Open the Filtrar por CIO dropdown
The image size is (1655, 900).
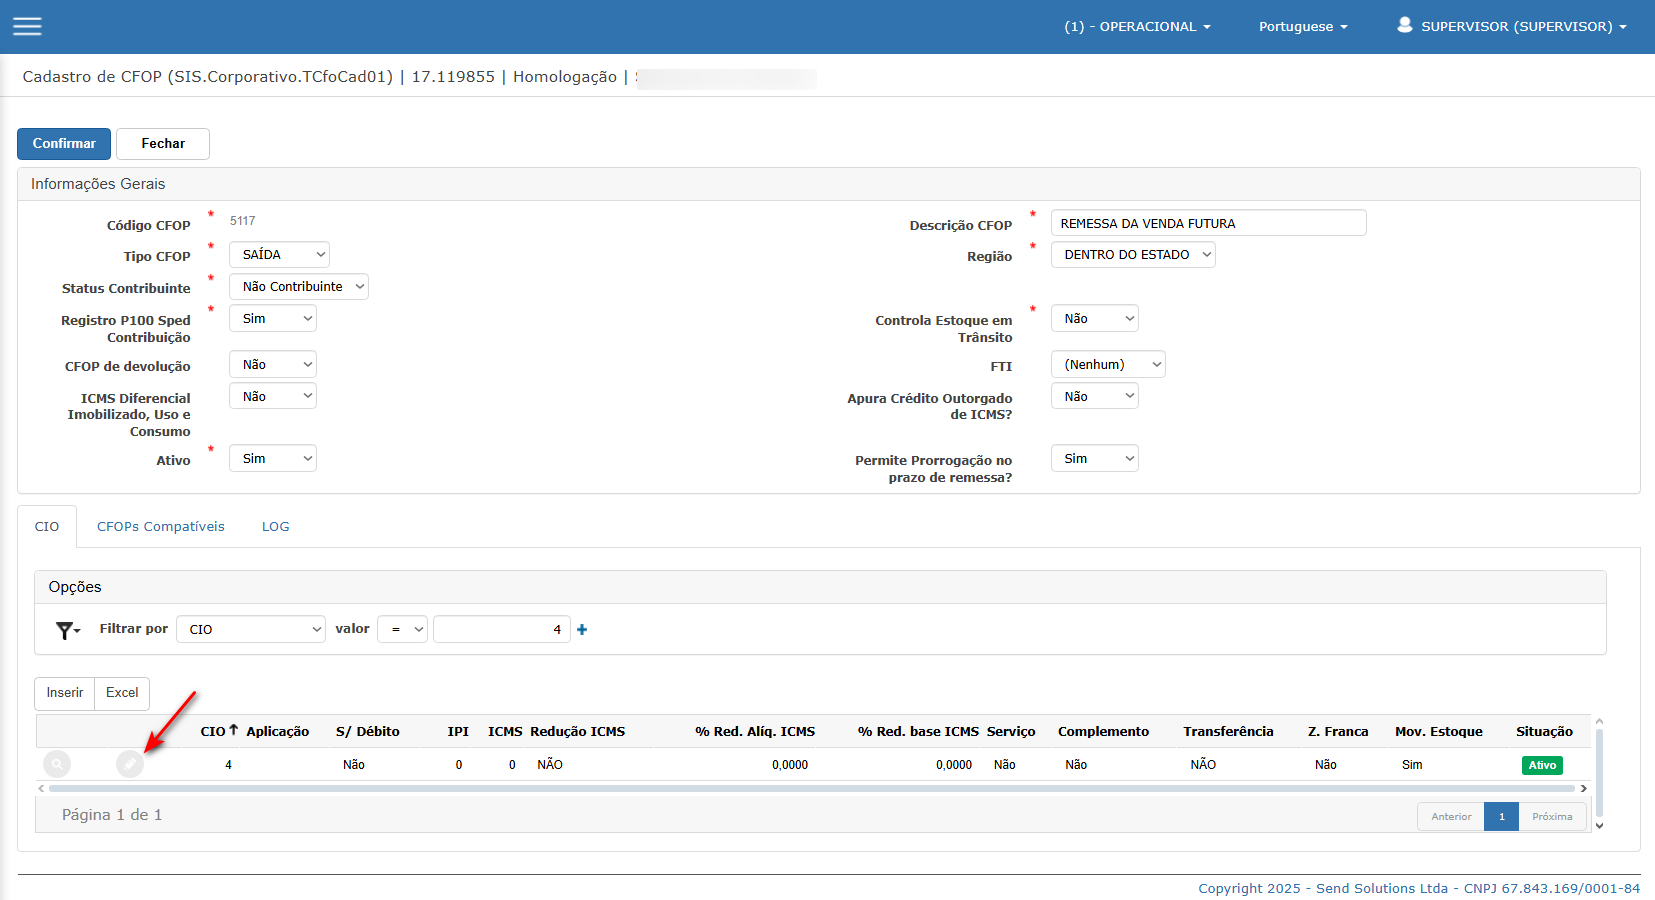pyautogui.click(x=251, y=629)
